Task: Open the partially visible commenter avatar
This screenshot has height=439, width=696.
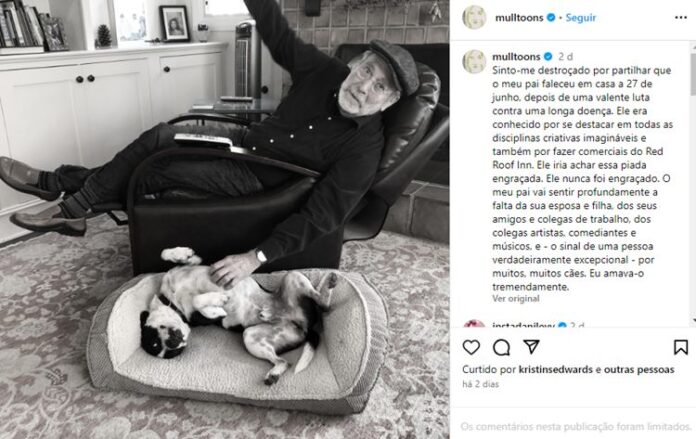Action: (x=474, y=324)
